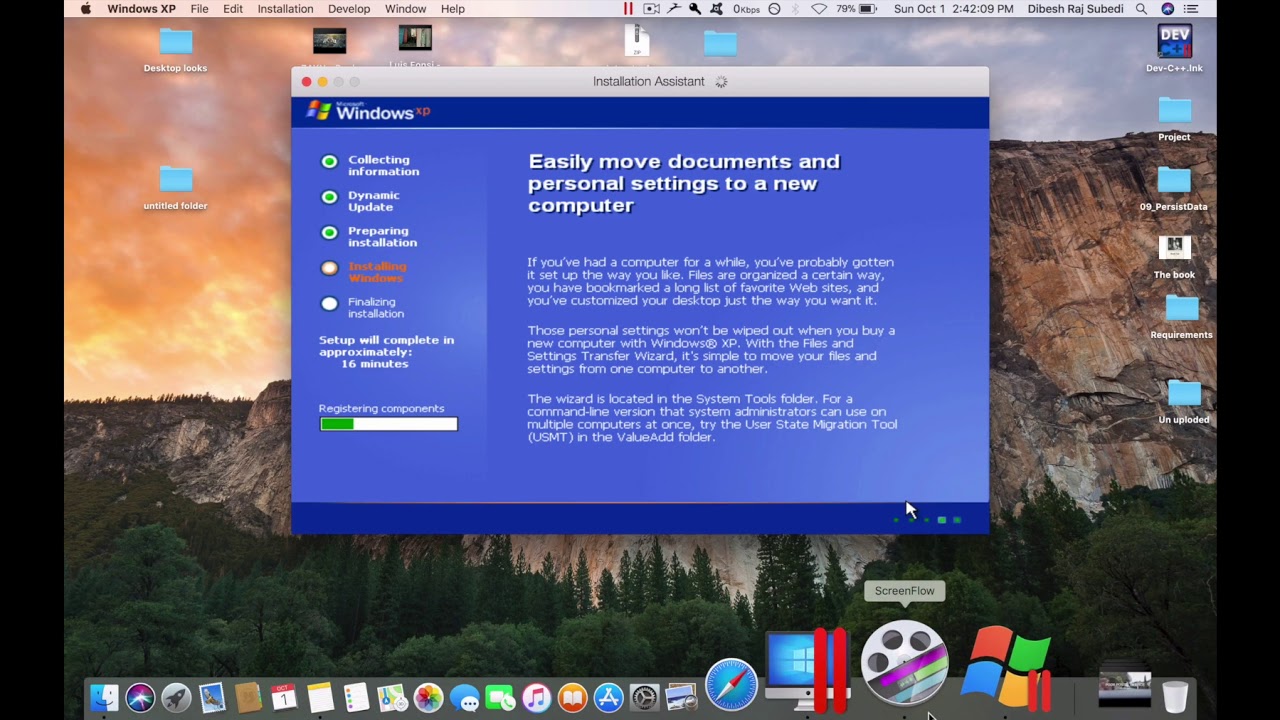The image size is (1280, 720).
Task: Open iBooks icon in the Dock
Action: click(572, 697)
